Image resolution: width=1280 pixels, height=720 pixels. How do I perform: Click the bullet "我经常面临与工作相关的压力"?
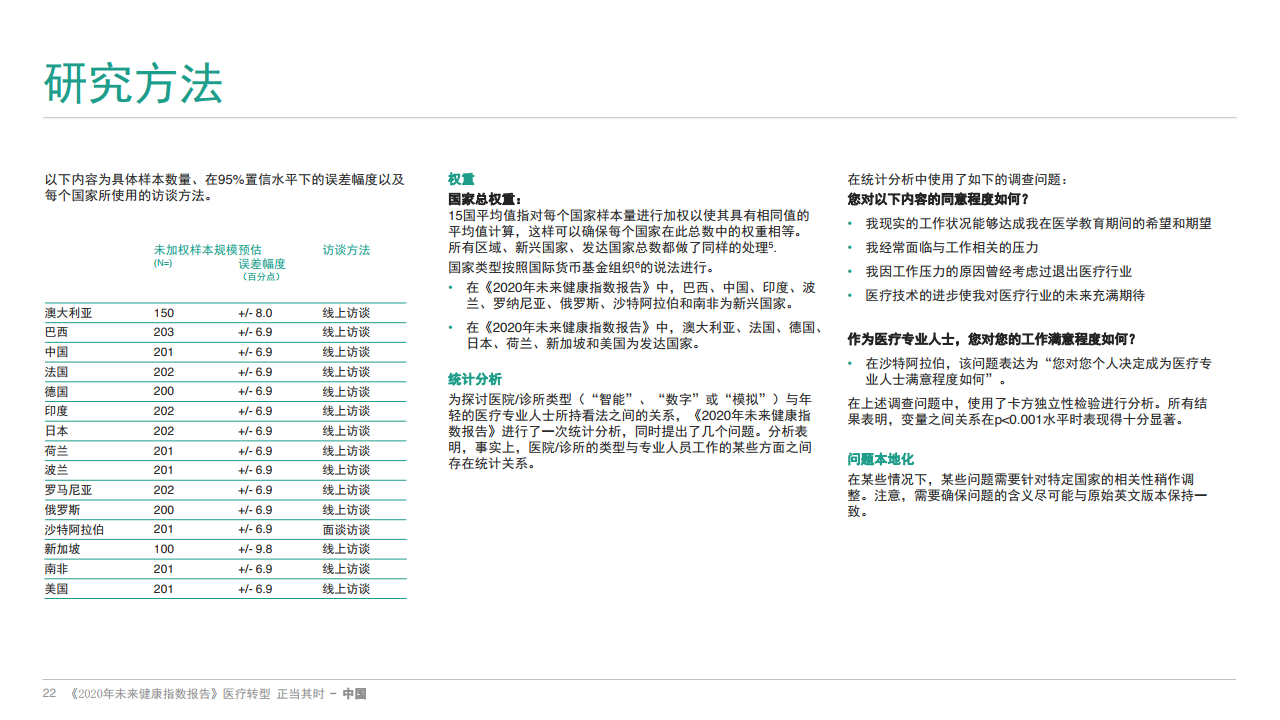952,247
